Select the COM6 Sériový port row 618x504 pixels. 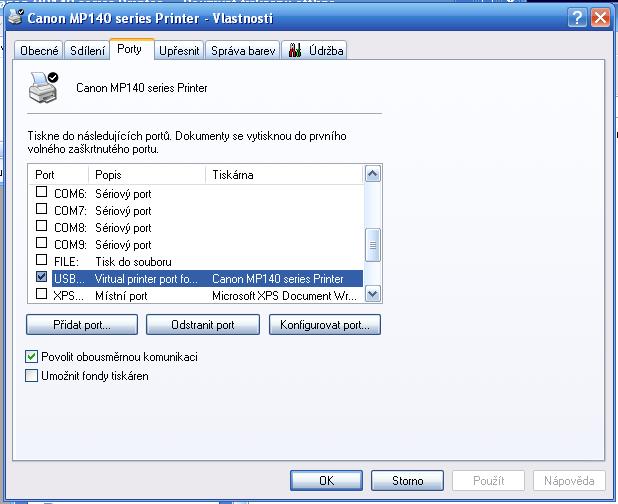pos(196,194)
